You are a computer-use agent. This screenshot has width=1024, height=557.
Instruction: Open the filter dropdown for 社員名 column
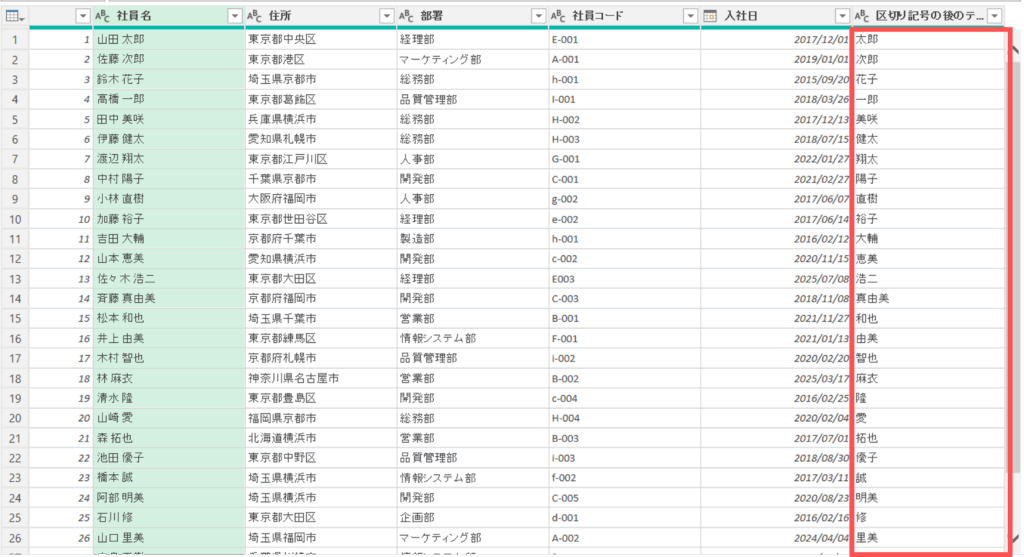point(234,16)
